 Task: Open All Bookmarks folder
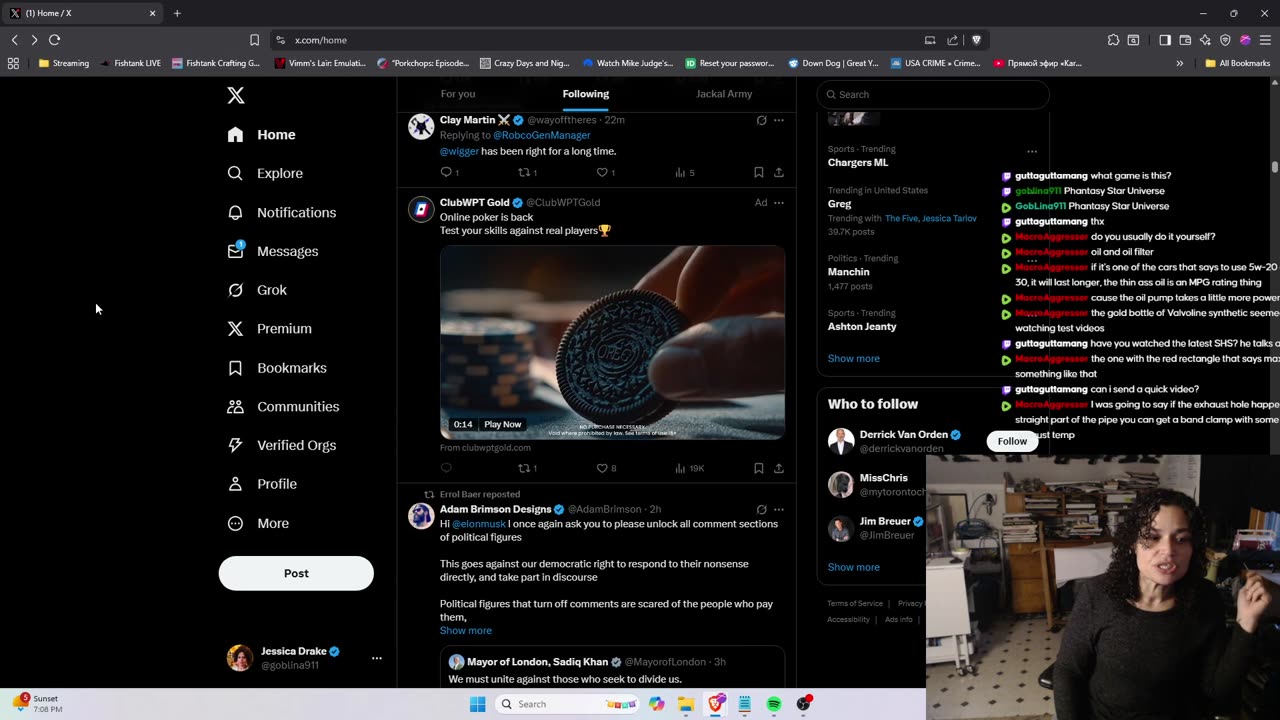1238,63
